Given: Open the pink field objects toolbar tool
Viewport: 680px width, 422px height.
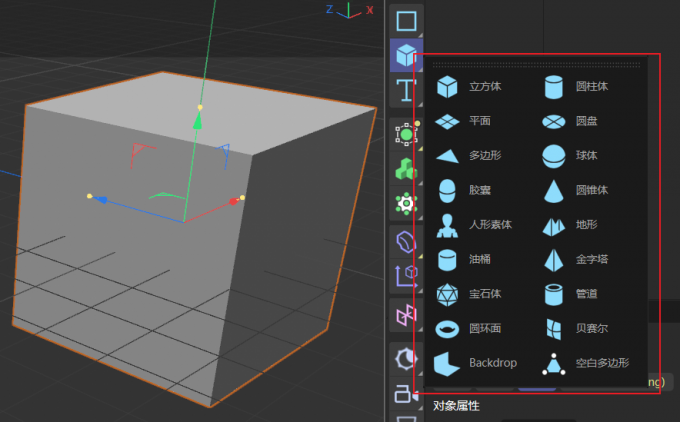Looking at the screenshot, I should [406, 315].
